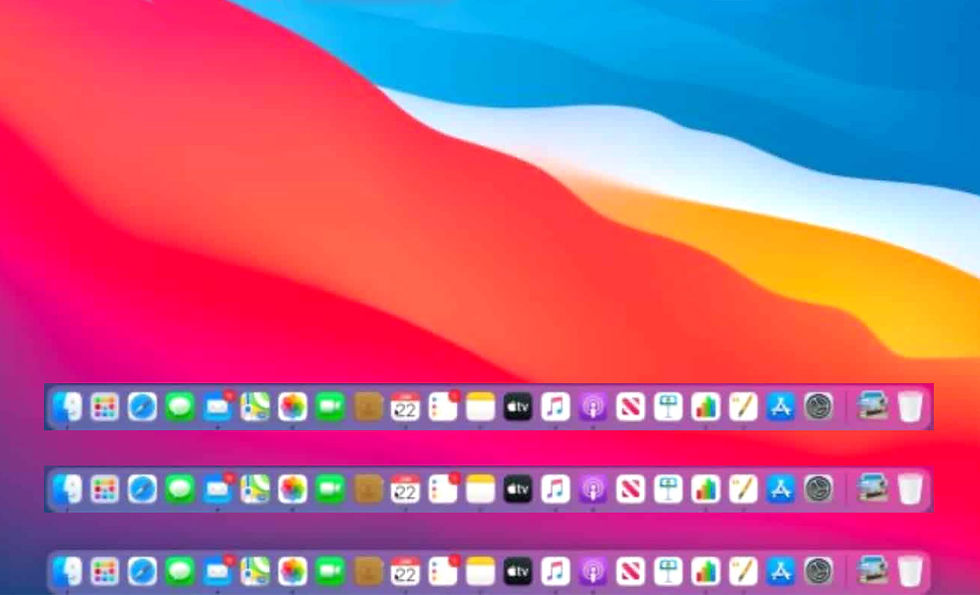
Task: Click Notes in the middle dock
Action: 481,489
